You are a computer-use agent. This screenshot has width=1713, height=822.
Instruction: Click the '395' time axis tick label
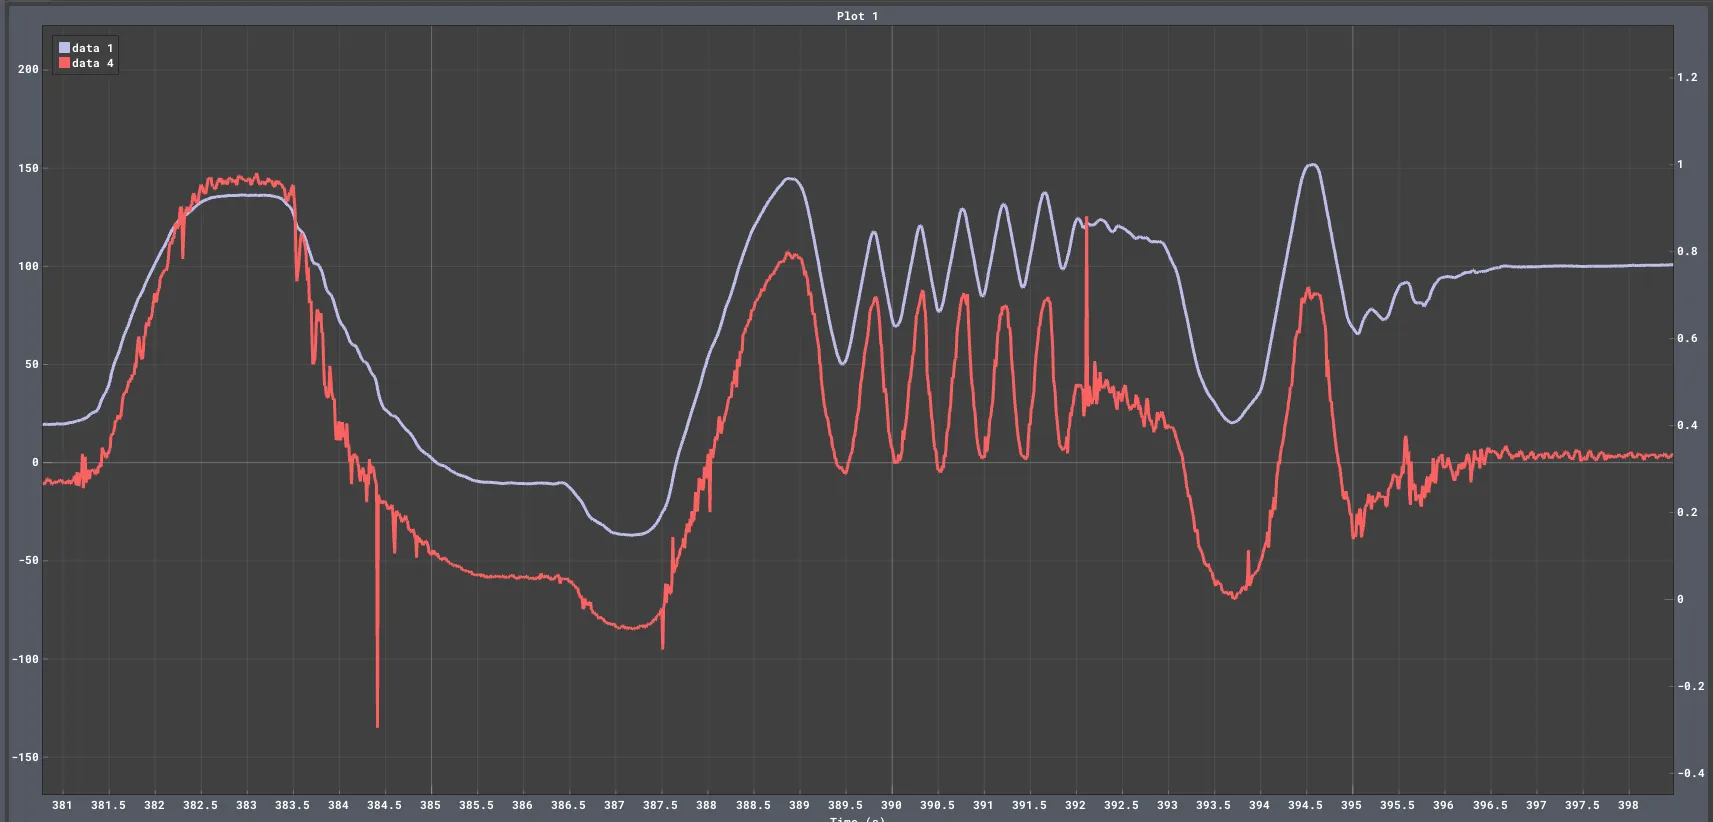point(1351,805)
